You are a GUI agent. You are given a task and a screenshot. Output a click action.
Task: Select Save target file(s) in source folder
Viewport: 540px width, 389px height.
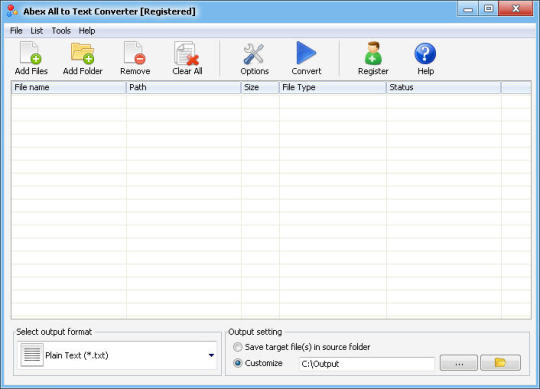(x=238, y=347)
